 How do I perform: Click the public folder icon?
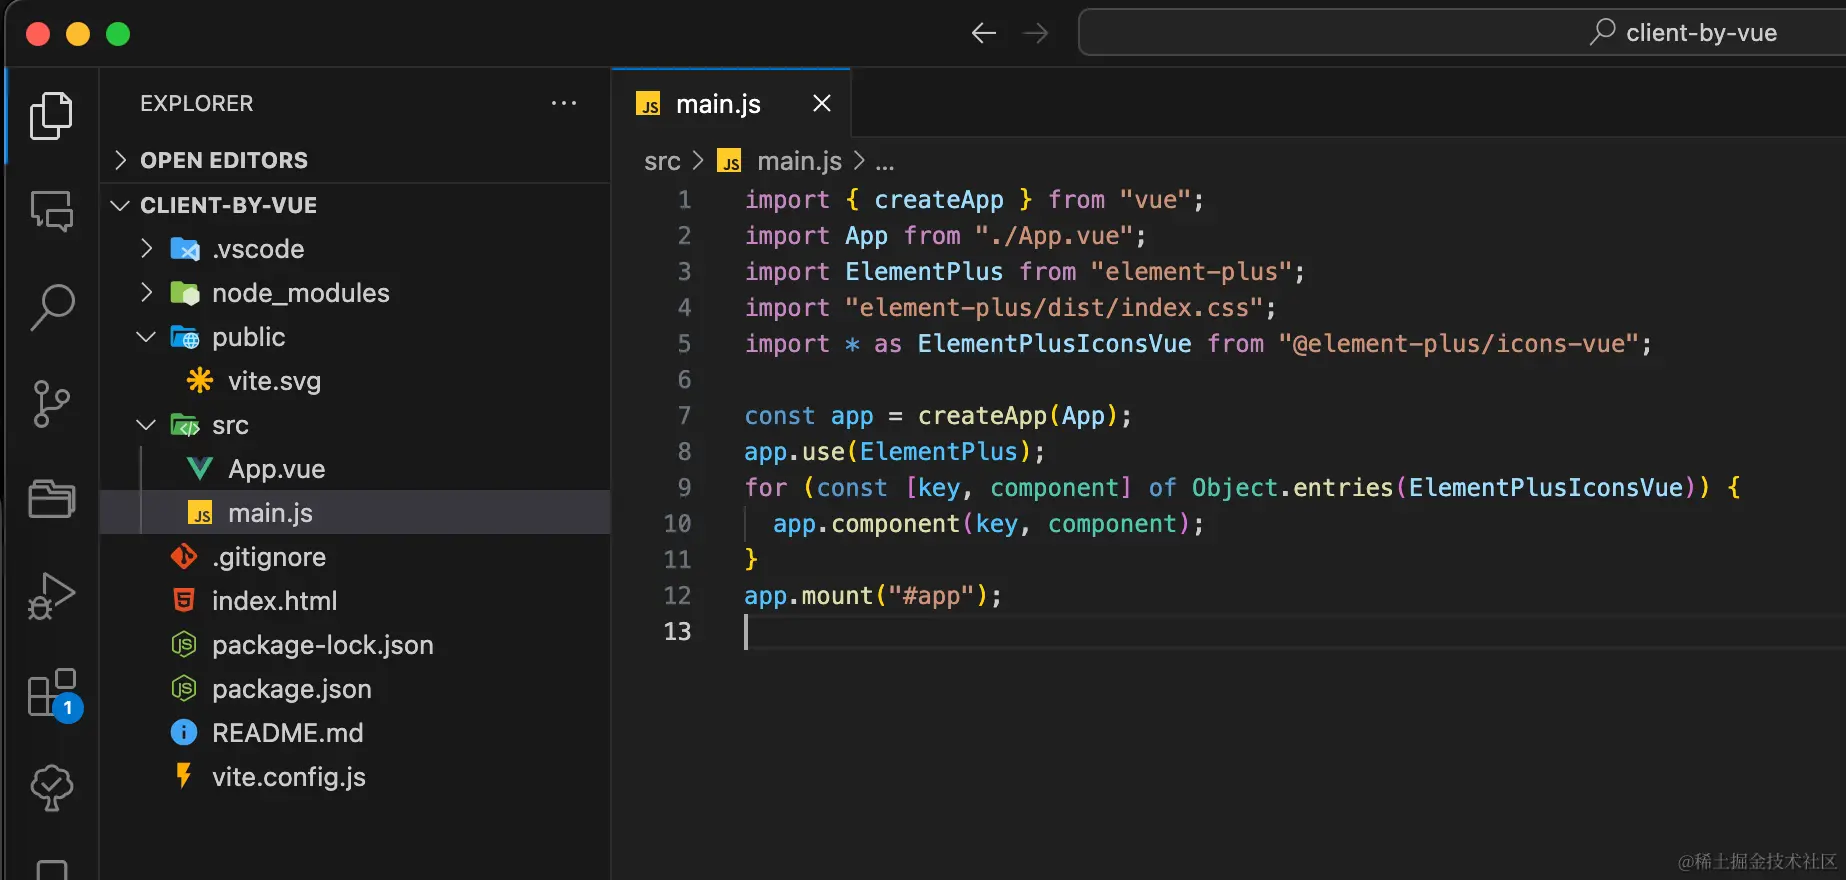[x=185, y=337]
